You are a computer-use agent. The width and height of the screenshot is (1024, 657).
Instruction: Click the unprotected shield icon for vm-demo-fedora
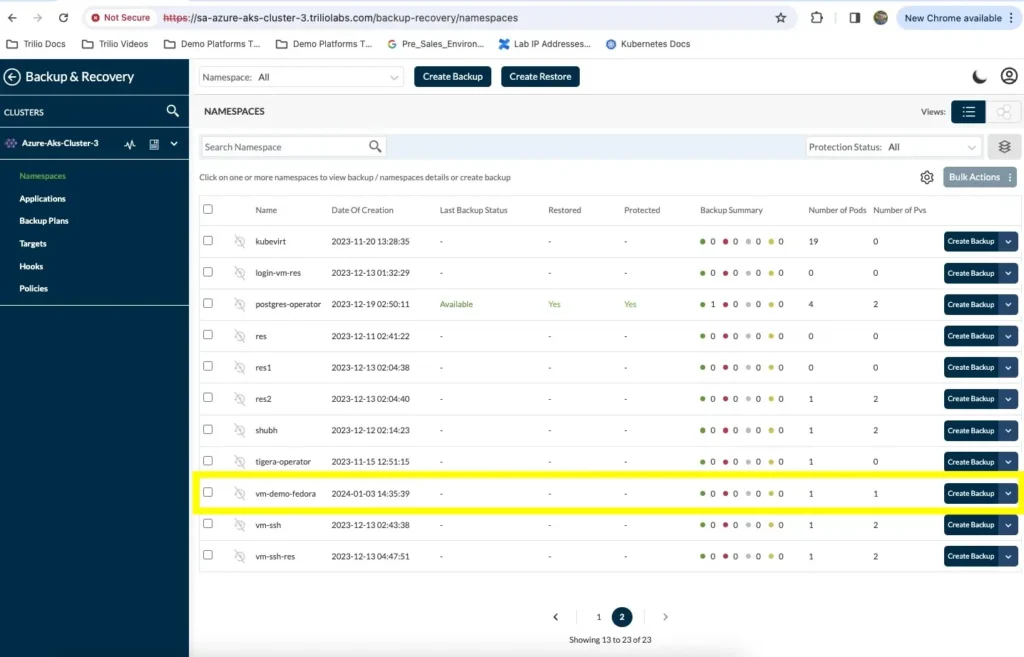240,494
